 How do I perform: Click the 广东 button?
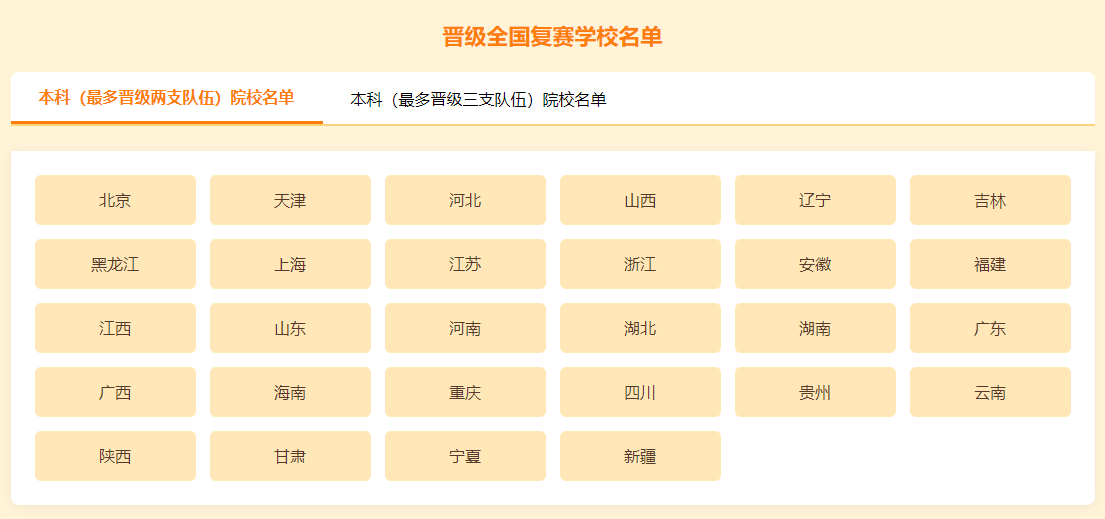click(x=990, y=328)
